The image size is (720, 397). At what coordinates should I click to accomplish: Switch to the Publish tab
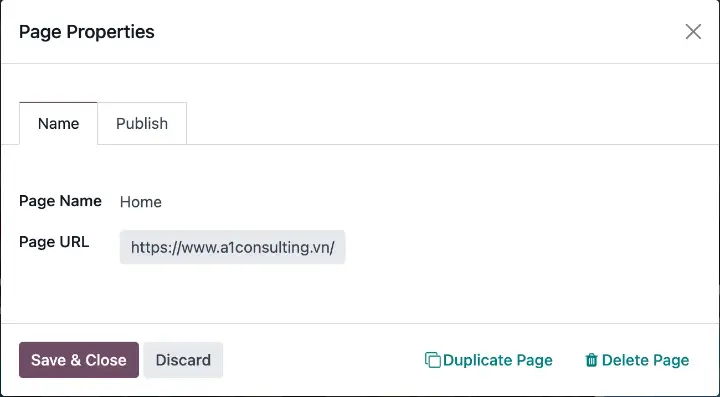(x=142, y=123)
